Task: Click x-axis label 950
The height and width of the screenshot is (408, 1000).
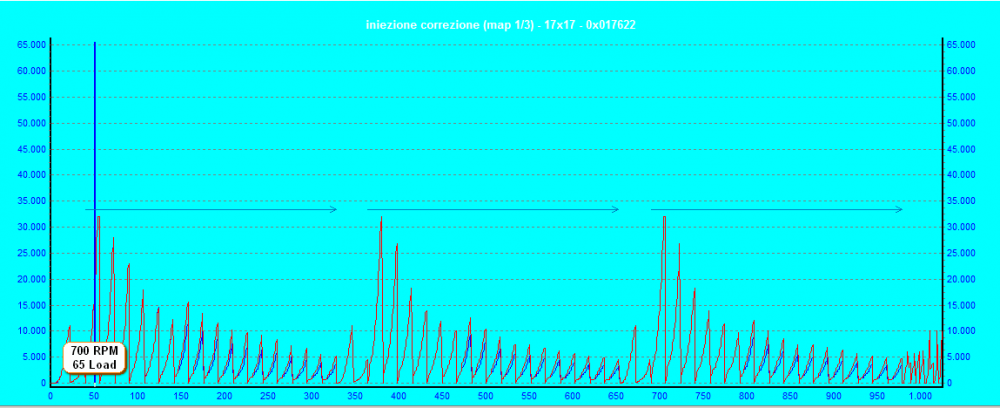Action: pyautogui.click(x=876, y=395)
